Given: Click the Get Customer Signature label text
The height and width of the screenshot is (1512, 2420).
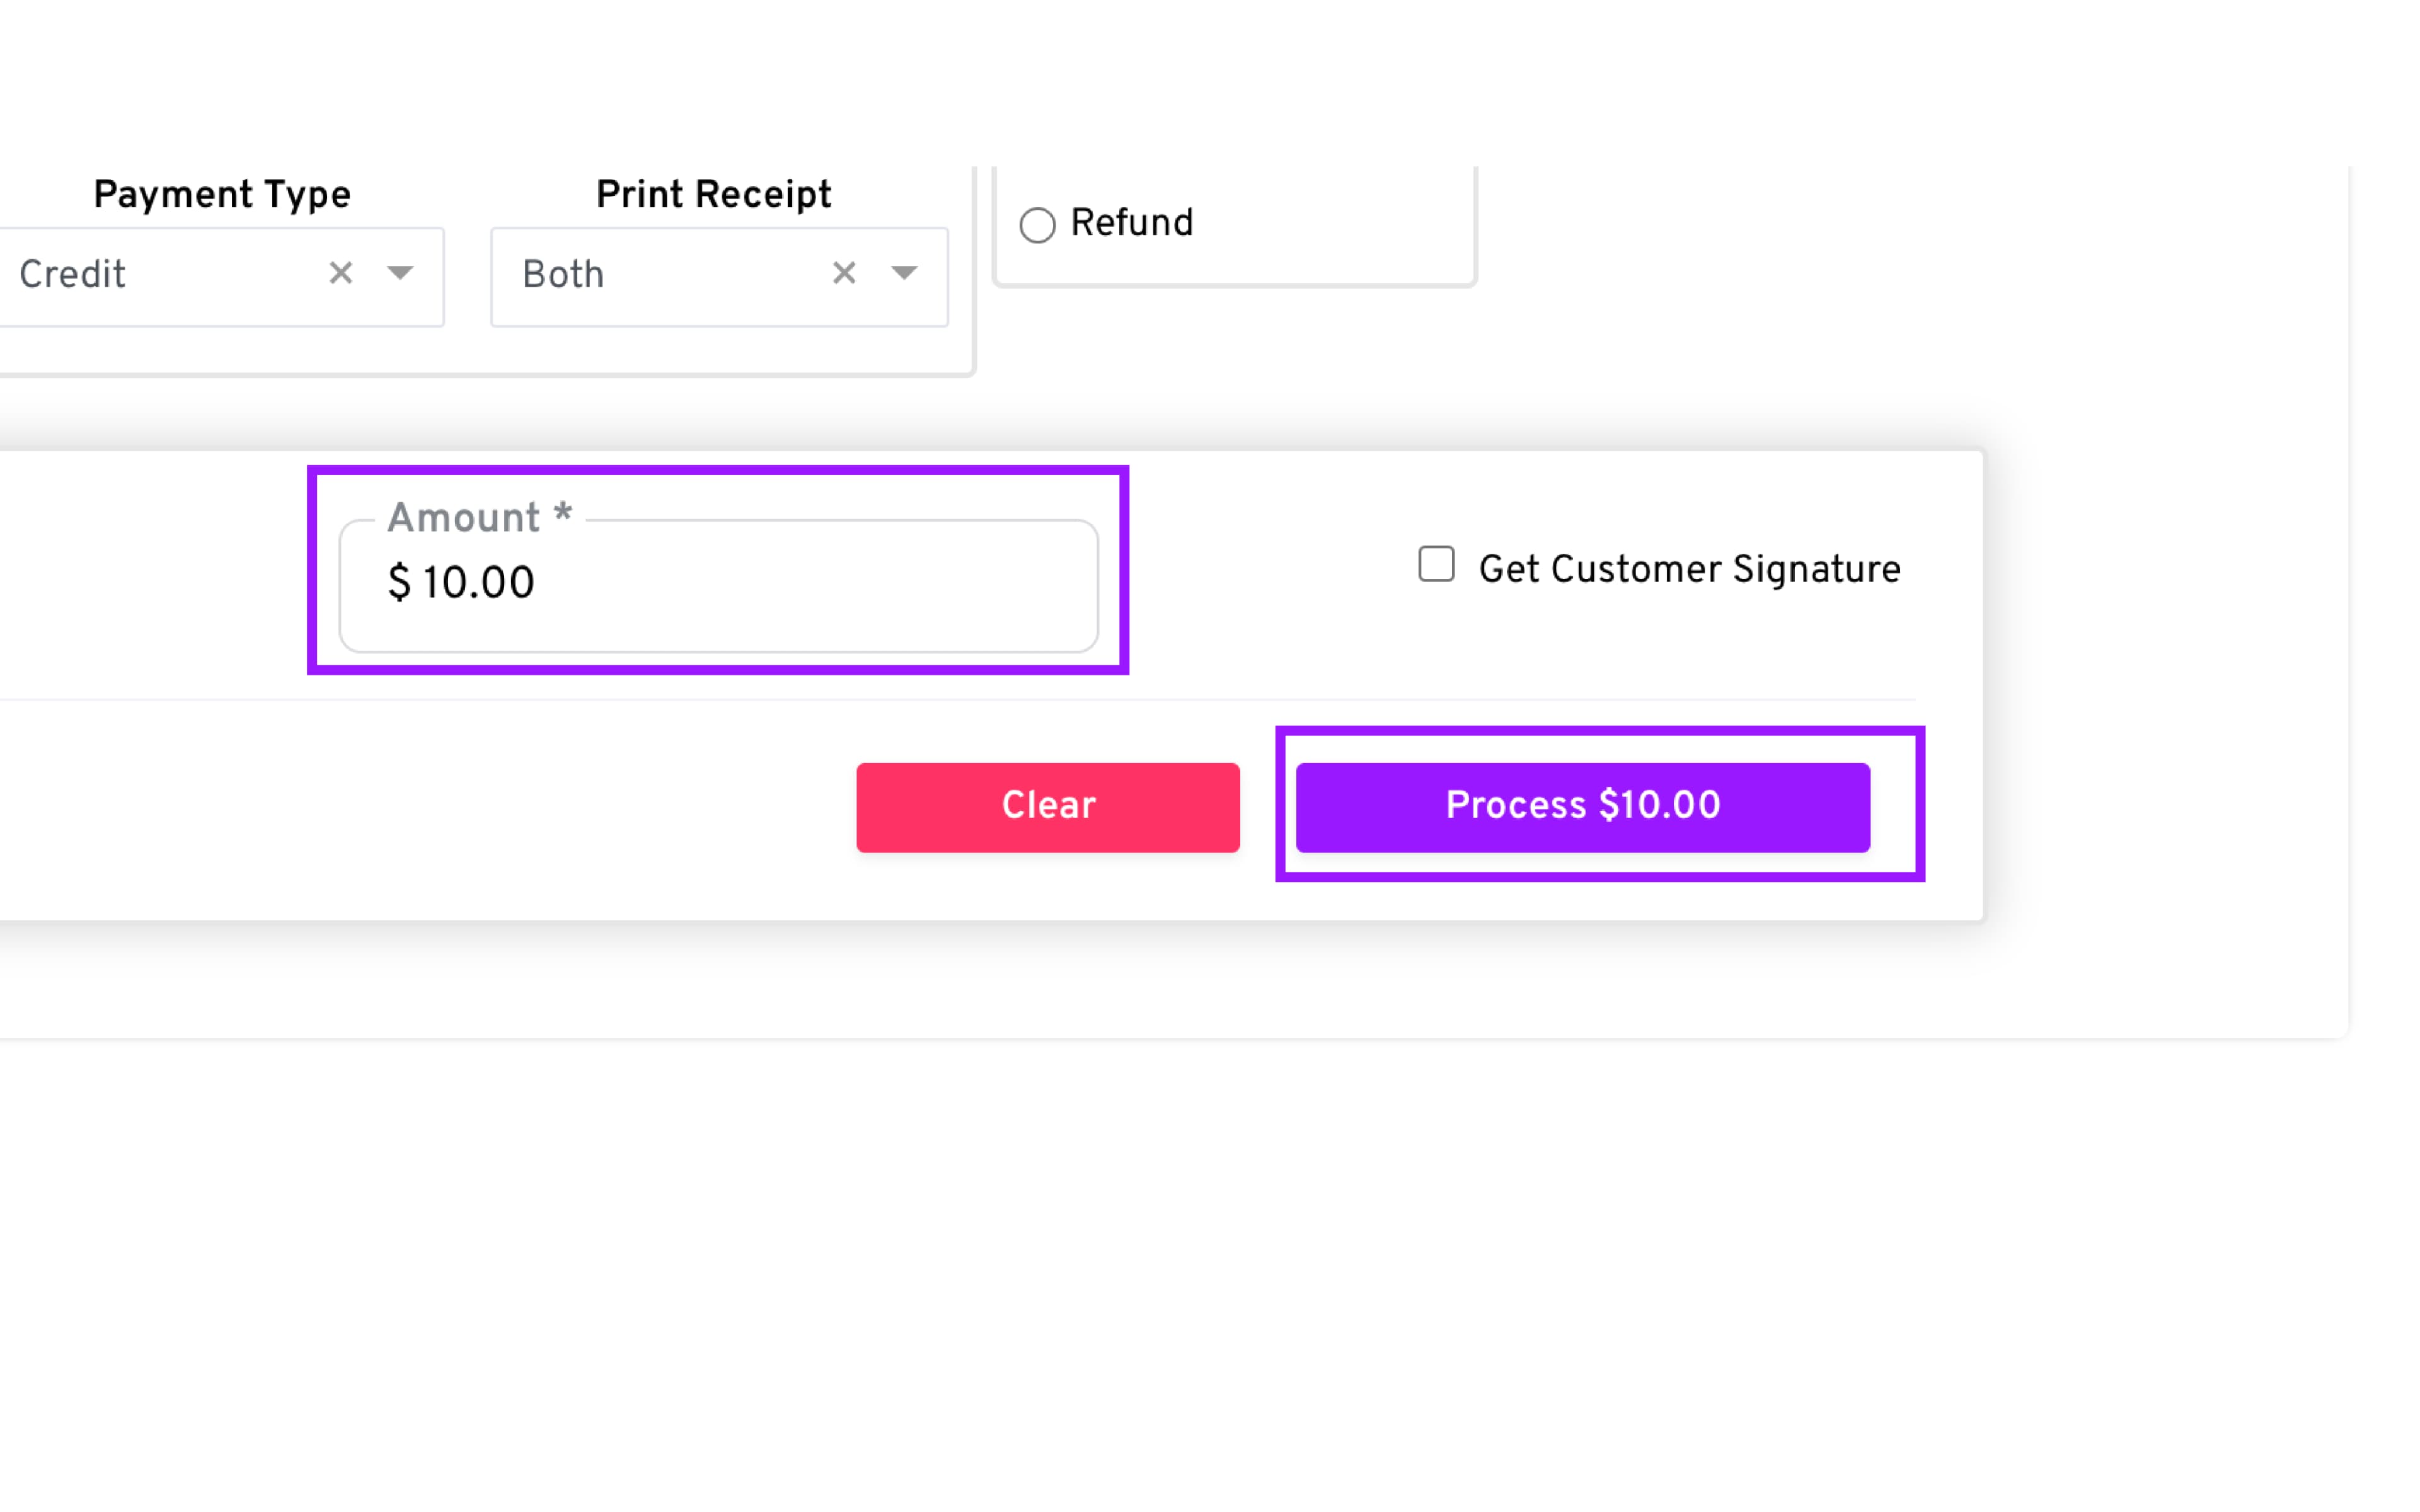Looking at the screenshot, I should click(1689, 569).
